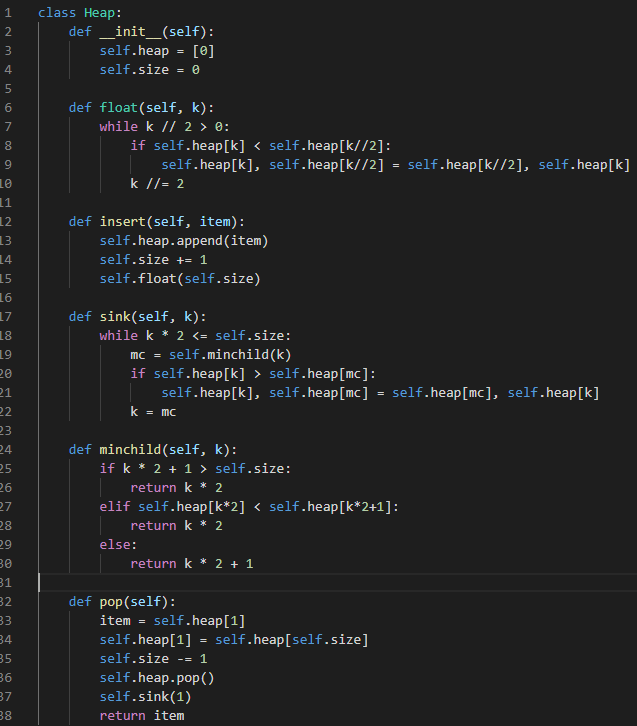Screen dimensions: 637x726
Task: Click line number 3 in the gutter
Action: [x=8, y=51]
